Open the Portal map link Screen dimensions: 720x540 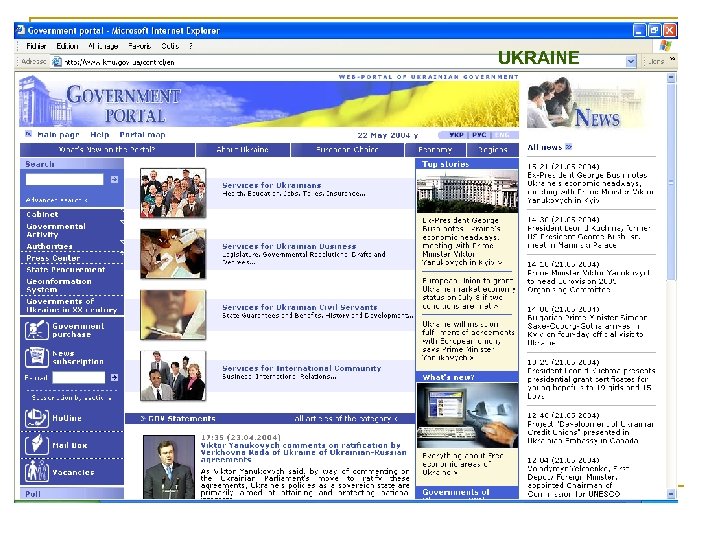tap(142, 135)
